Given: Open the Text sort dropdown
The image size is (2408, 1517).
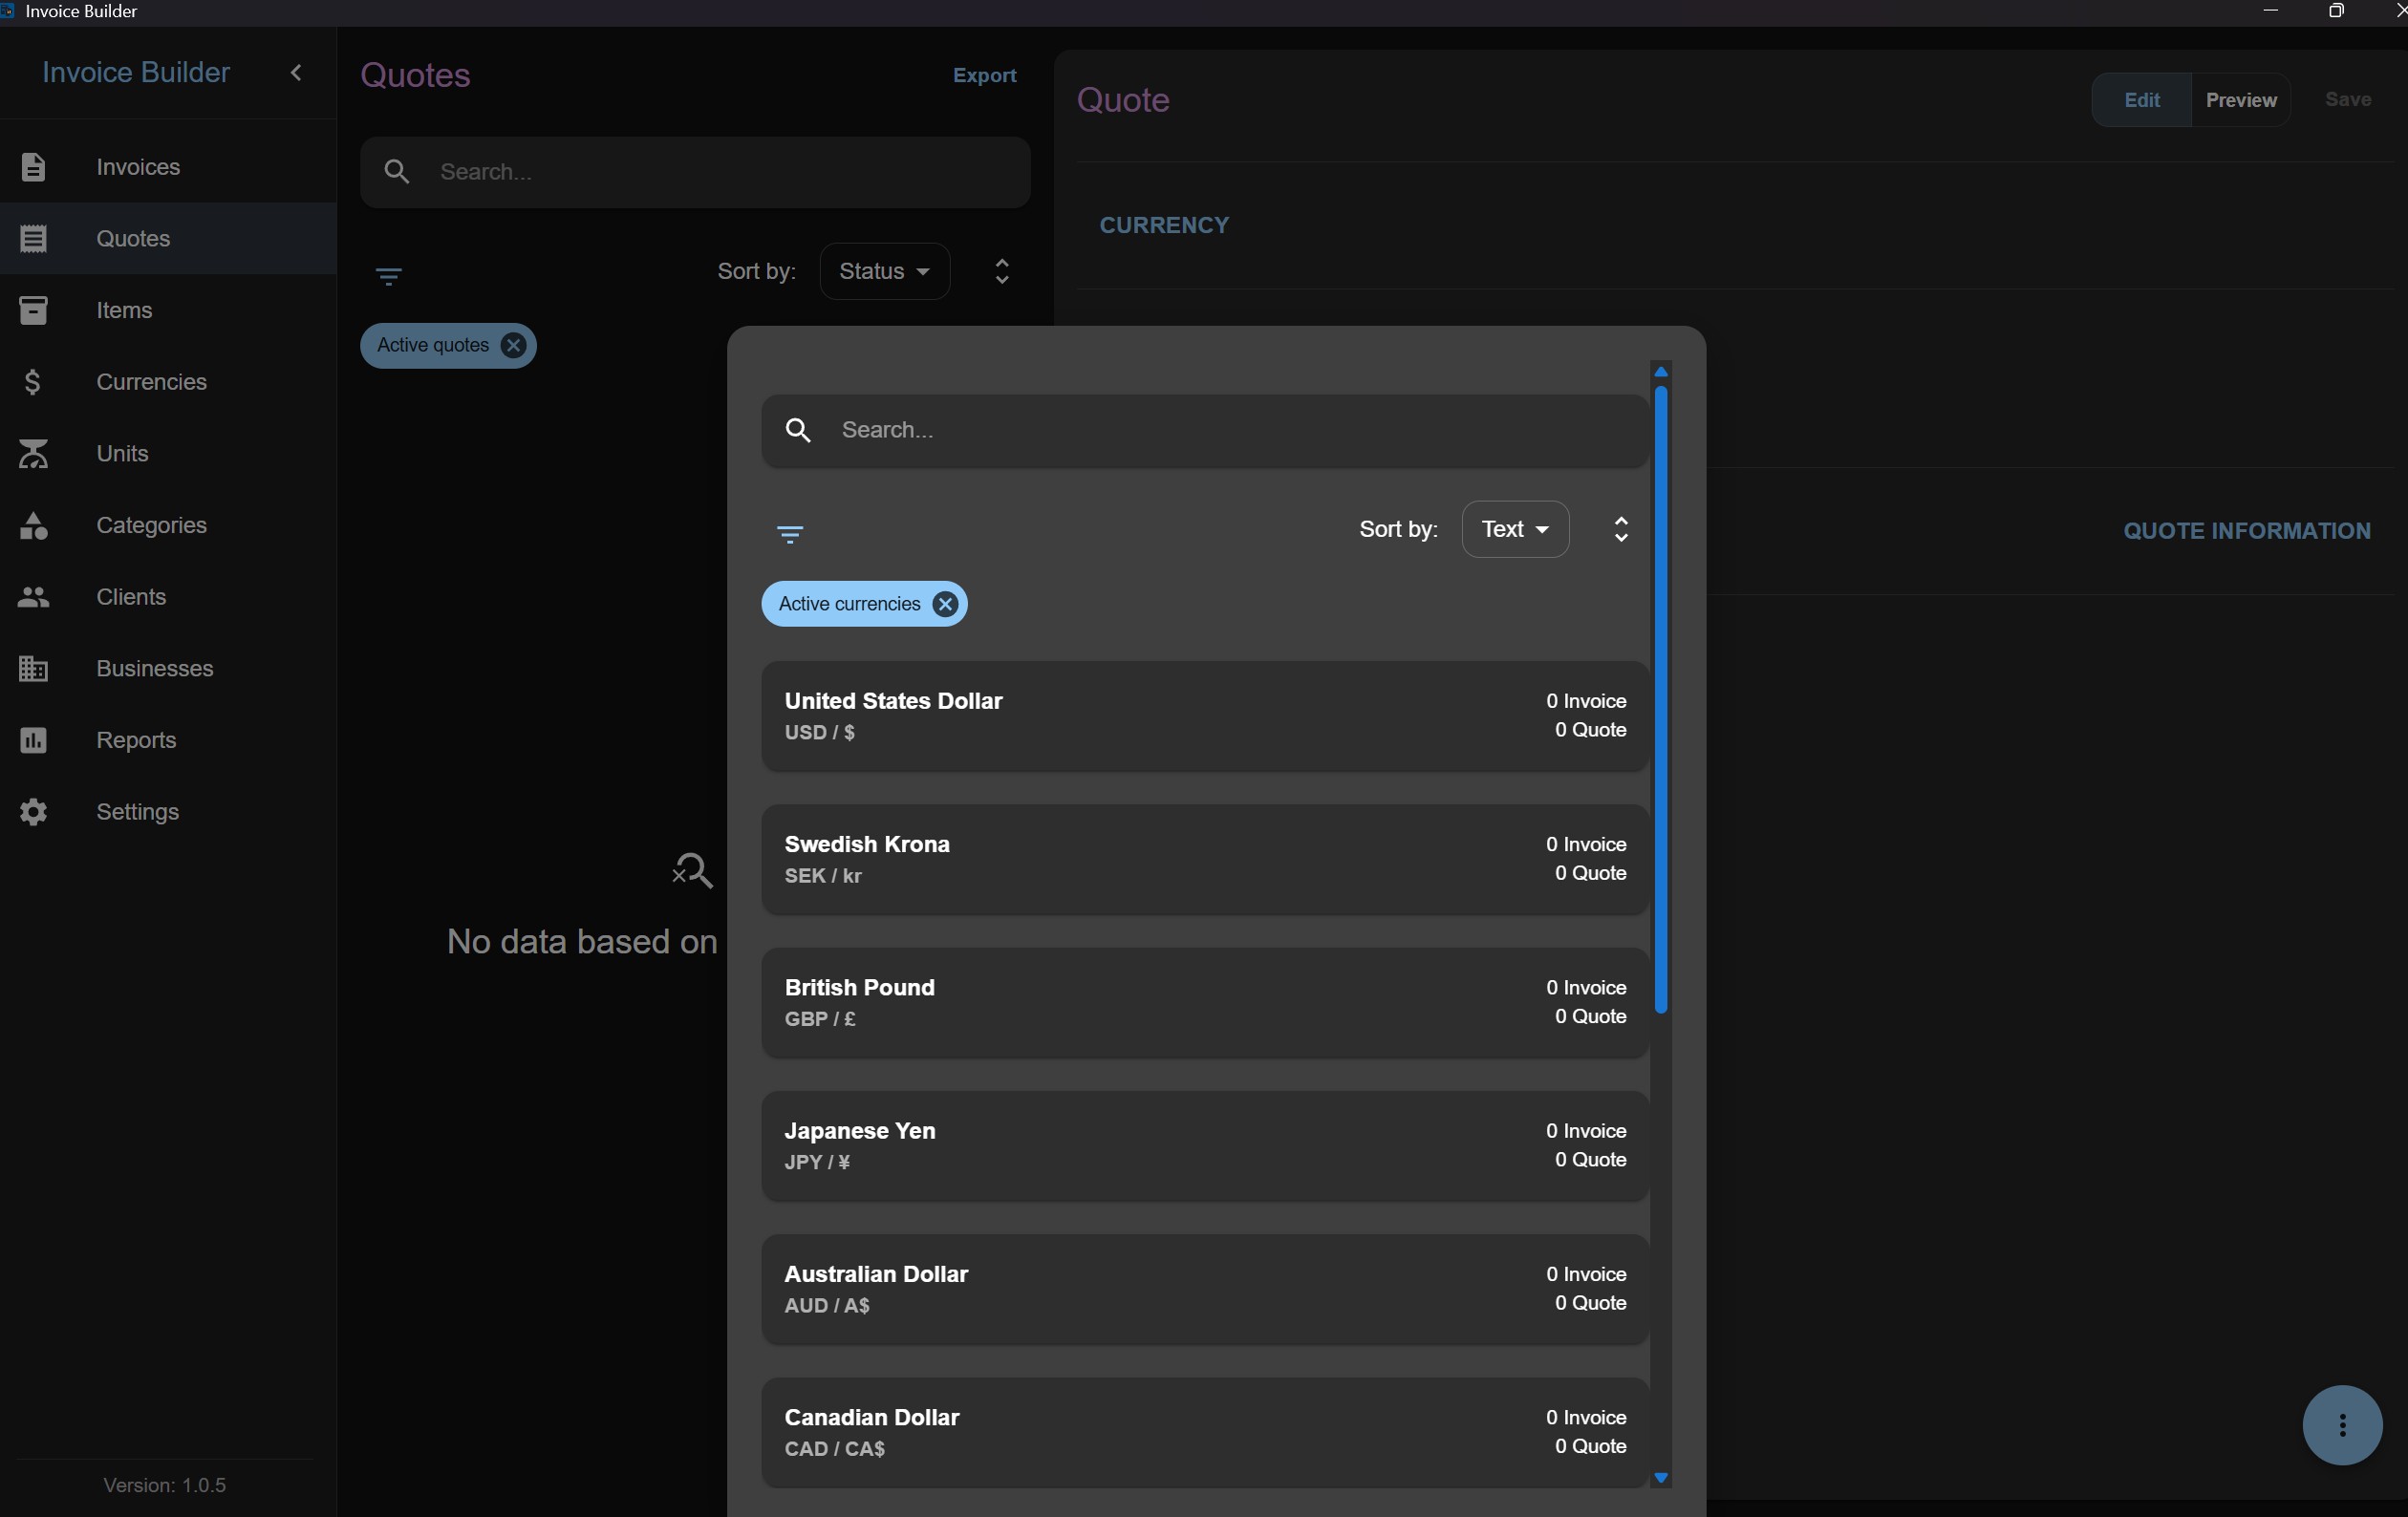Looking at the screenshot, I should [x=1515, y=529].
